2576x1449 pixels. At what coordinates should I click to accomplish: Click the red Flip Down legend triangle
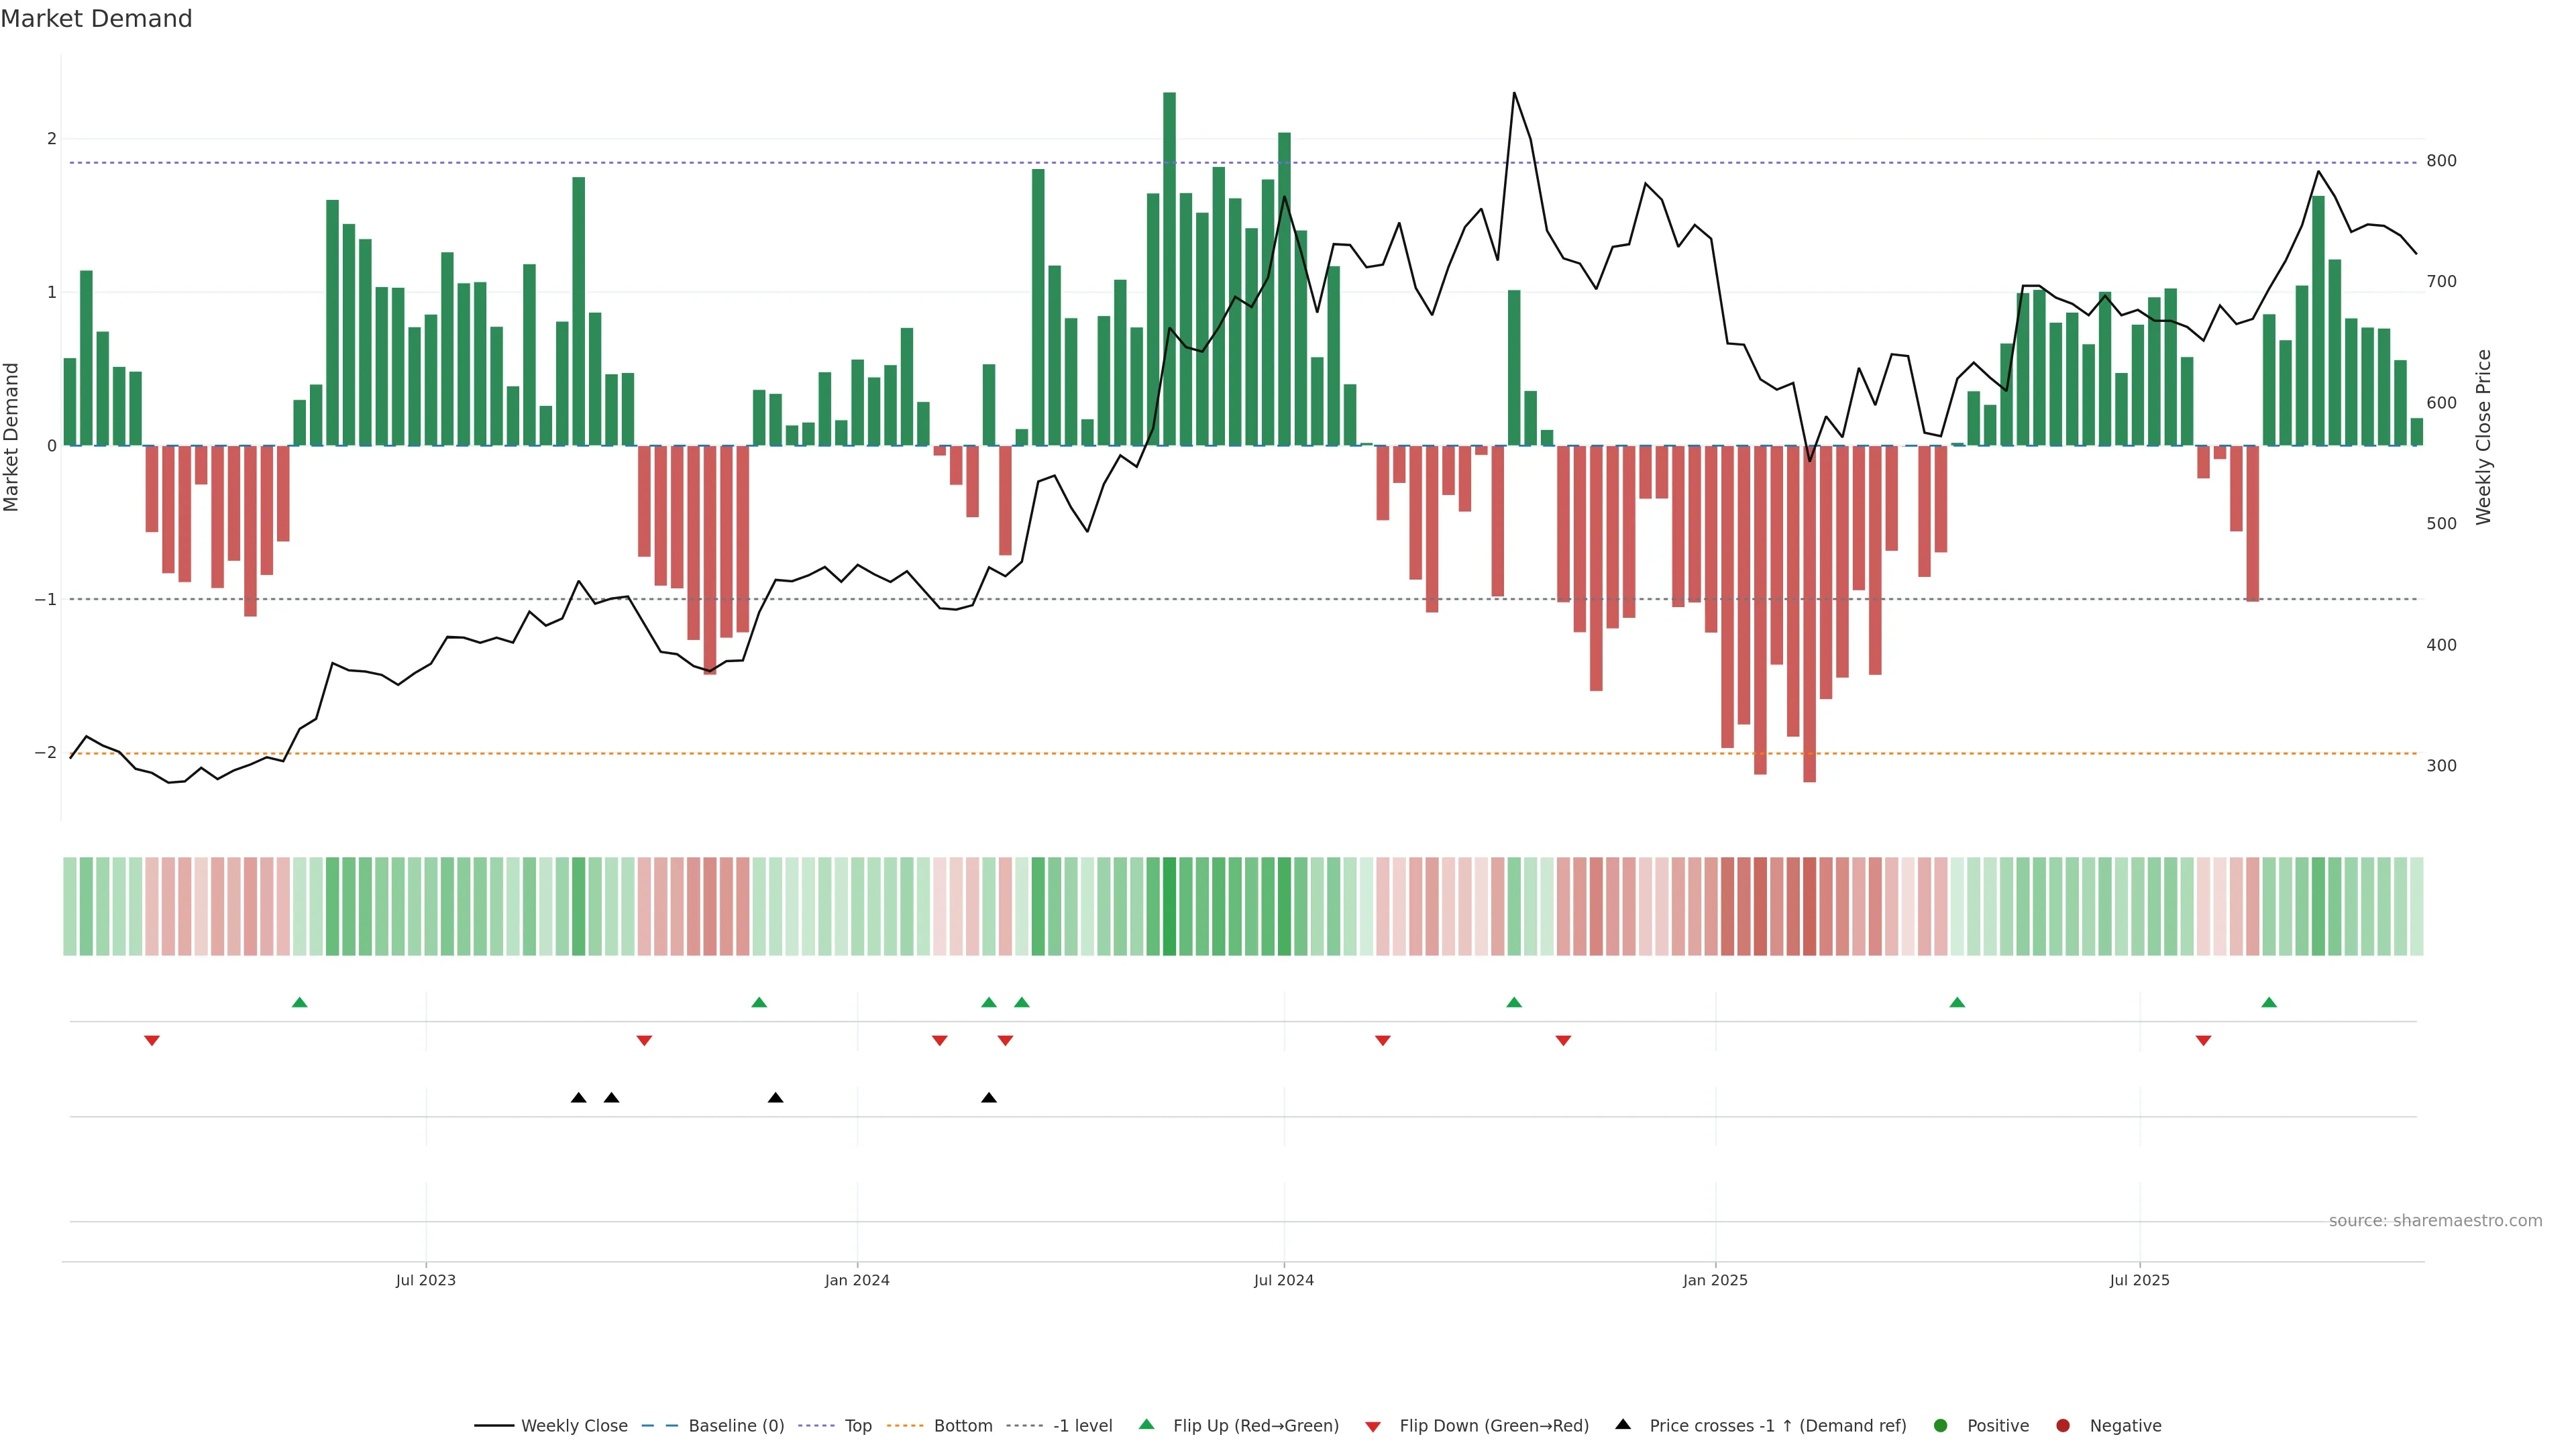click(x=1373, y=1426)
